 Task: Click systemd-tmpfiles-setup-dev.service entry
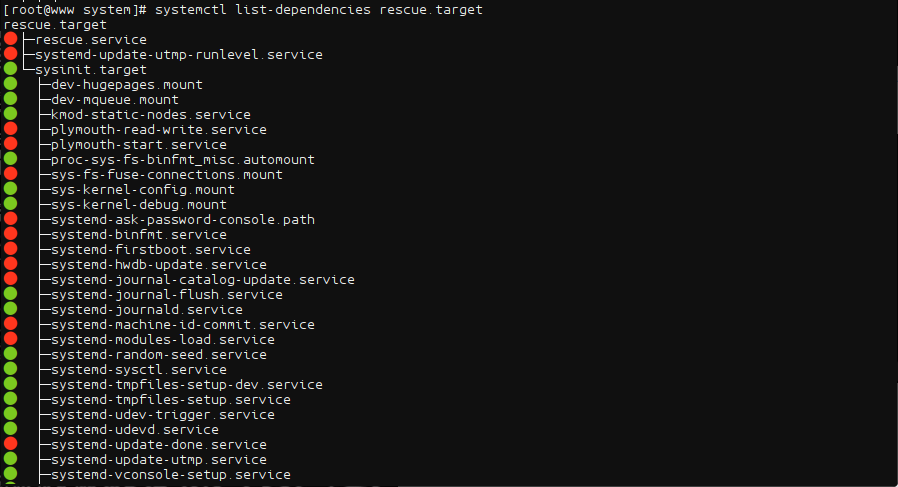point(187,384)
